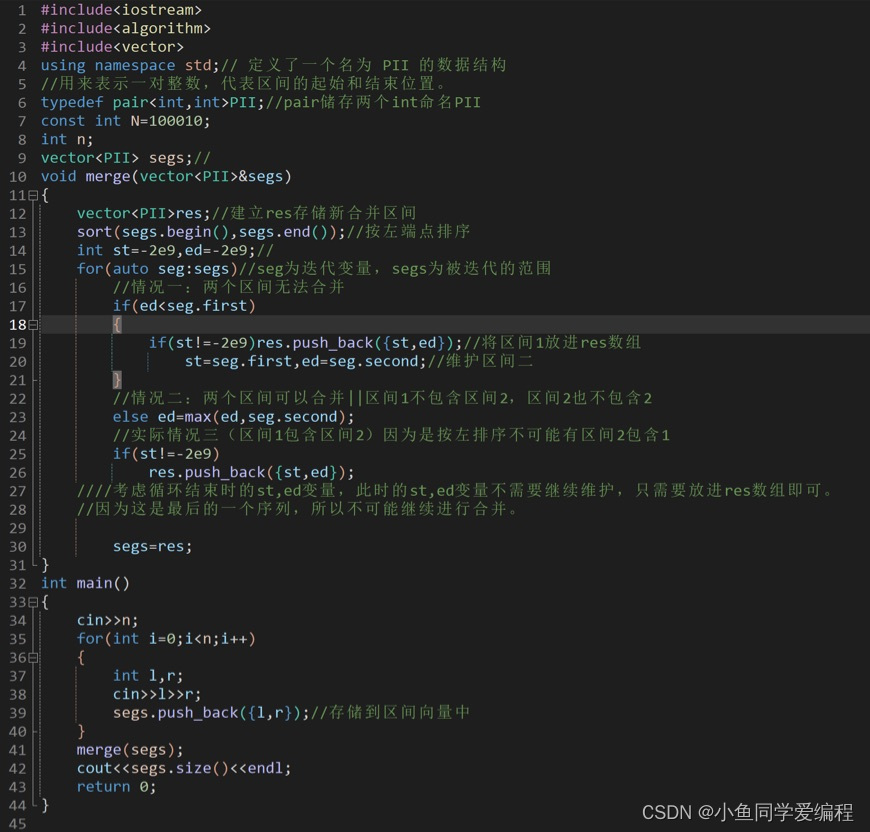Collapse the fold marker at line 18
Image resolution: width=870 pixels, height=832 pixels.
click(33, 325)
